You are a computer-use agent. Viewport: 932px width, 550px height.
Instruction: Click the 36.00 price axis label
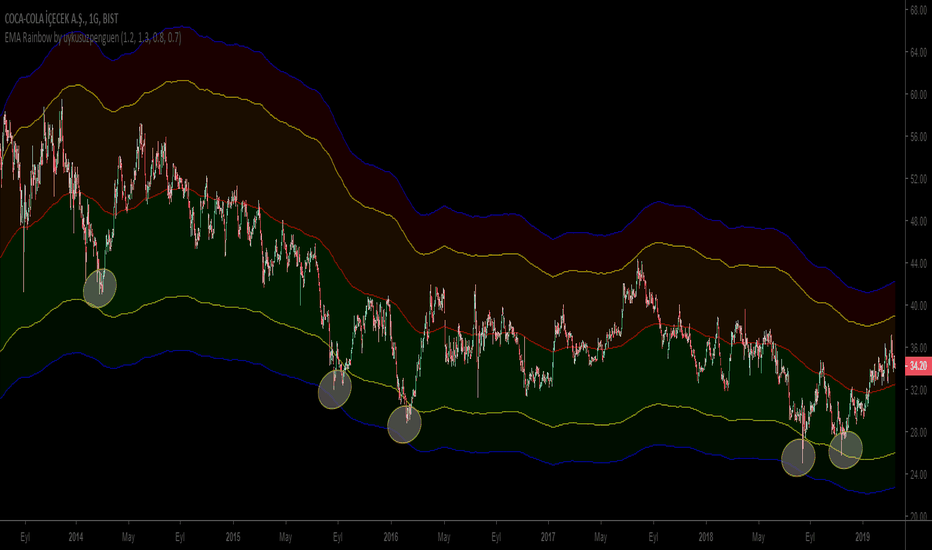[918, 348]
